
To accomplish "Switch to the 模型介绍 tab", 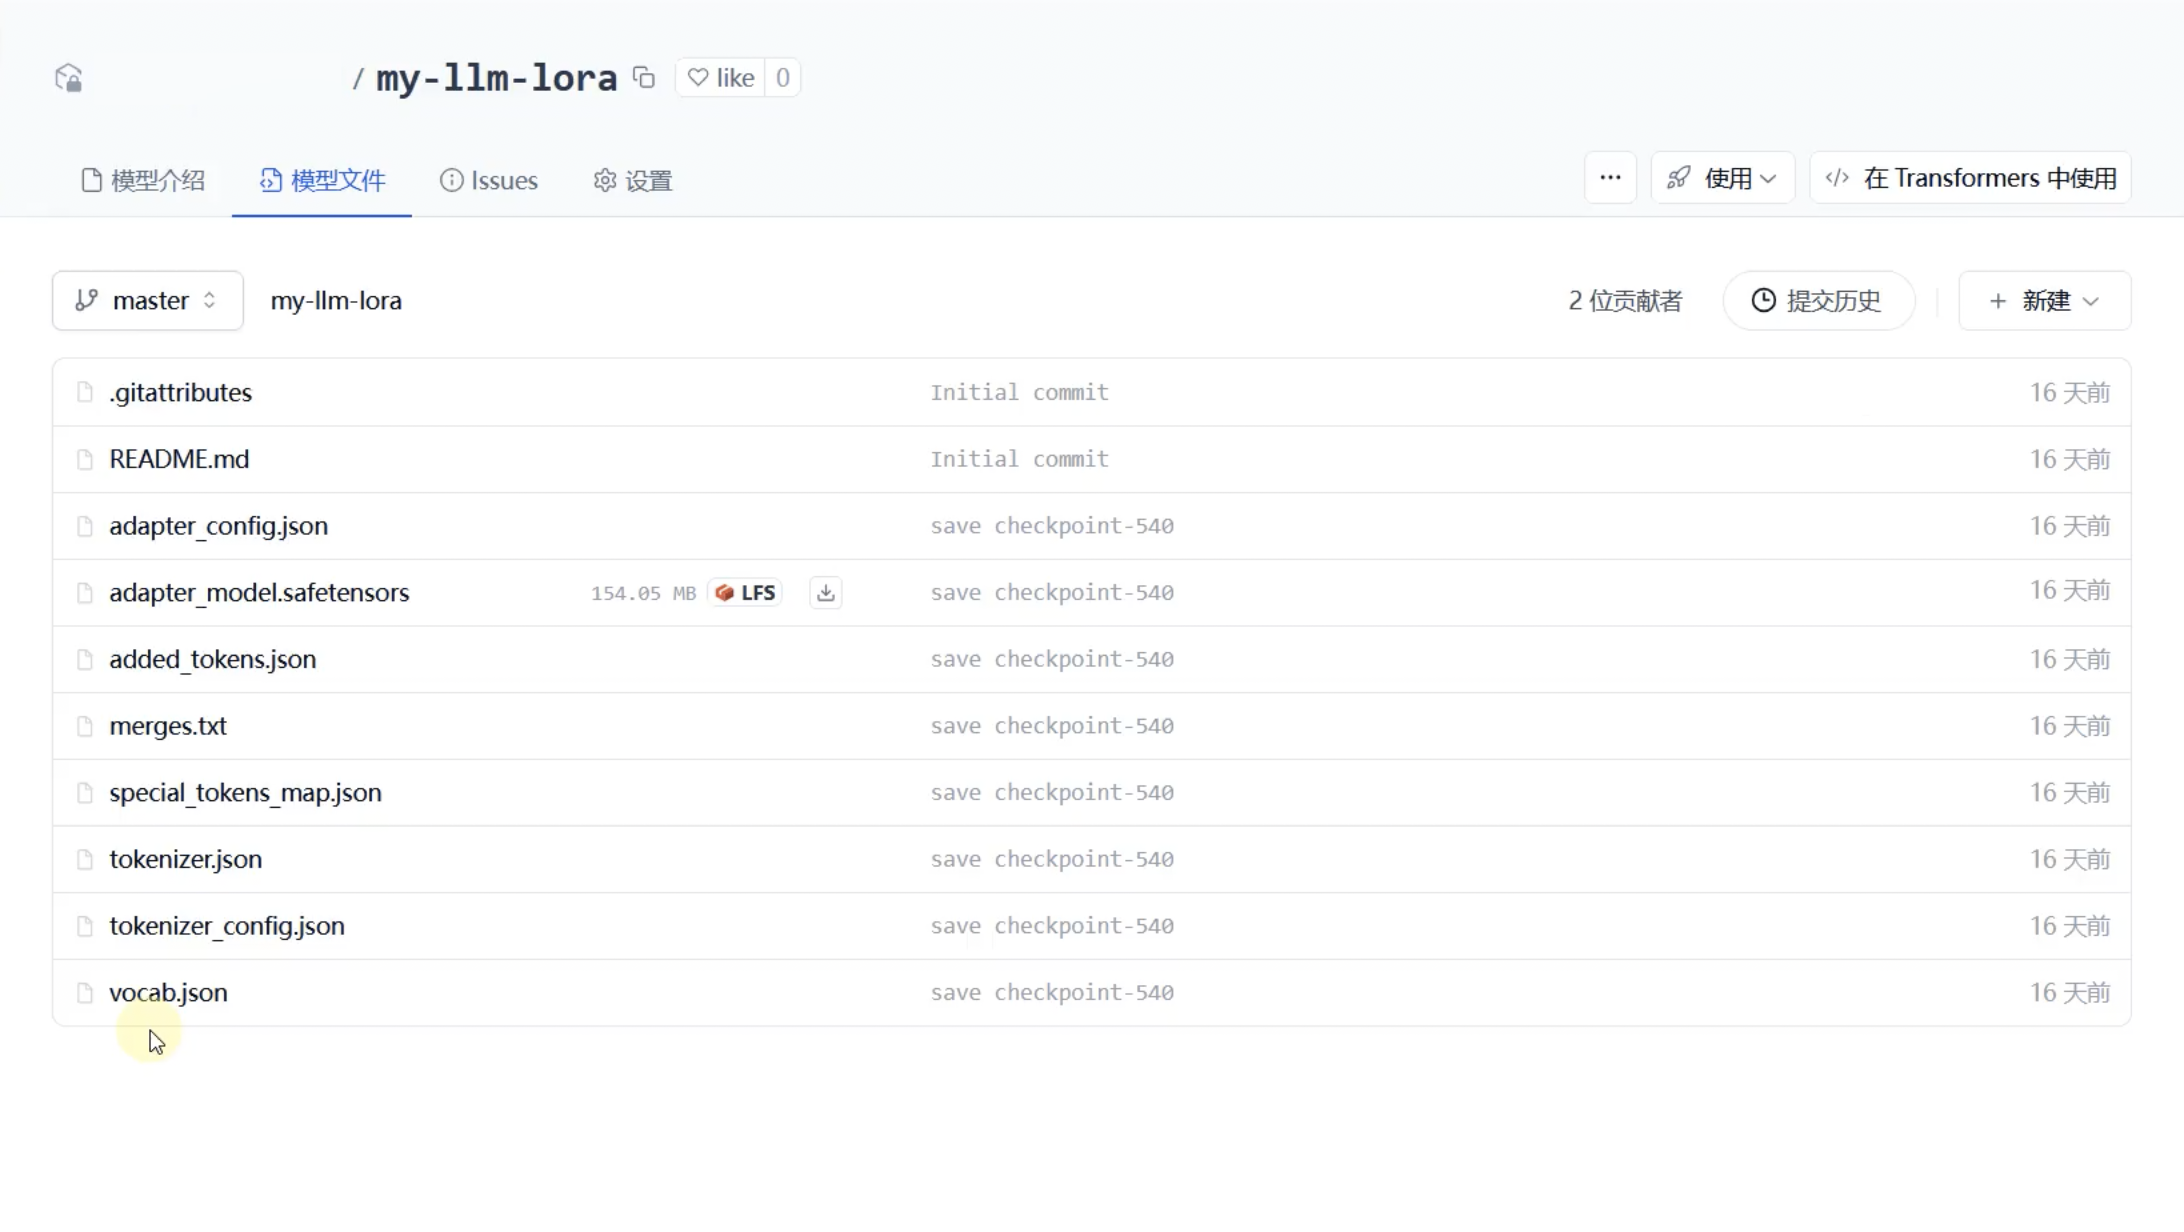I will tap(143, 181).
